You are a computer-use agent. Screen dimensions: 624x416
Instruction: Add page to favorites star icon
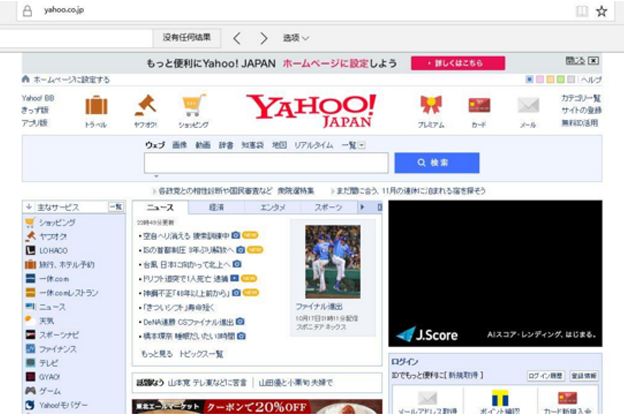click(601, 11)
